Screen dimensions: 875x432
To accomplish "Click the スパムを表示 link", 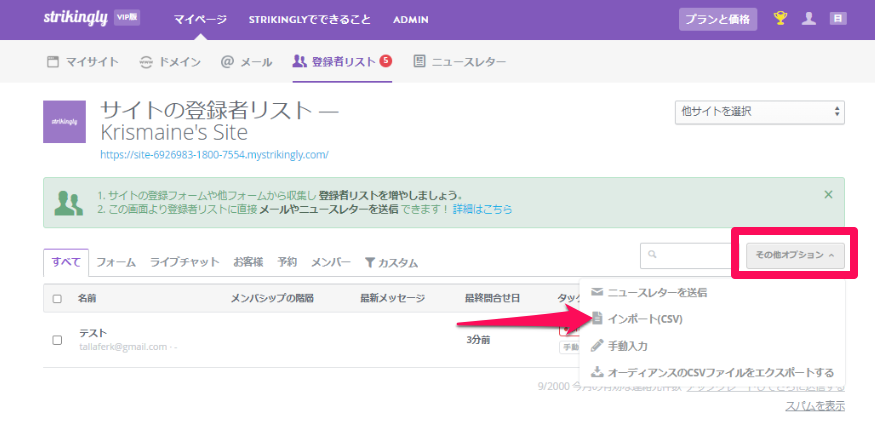I will [815, 406].
